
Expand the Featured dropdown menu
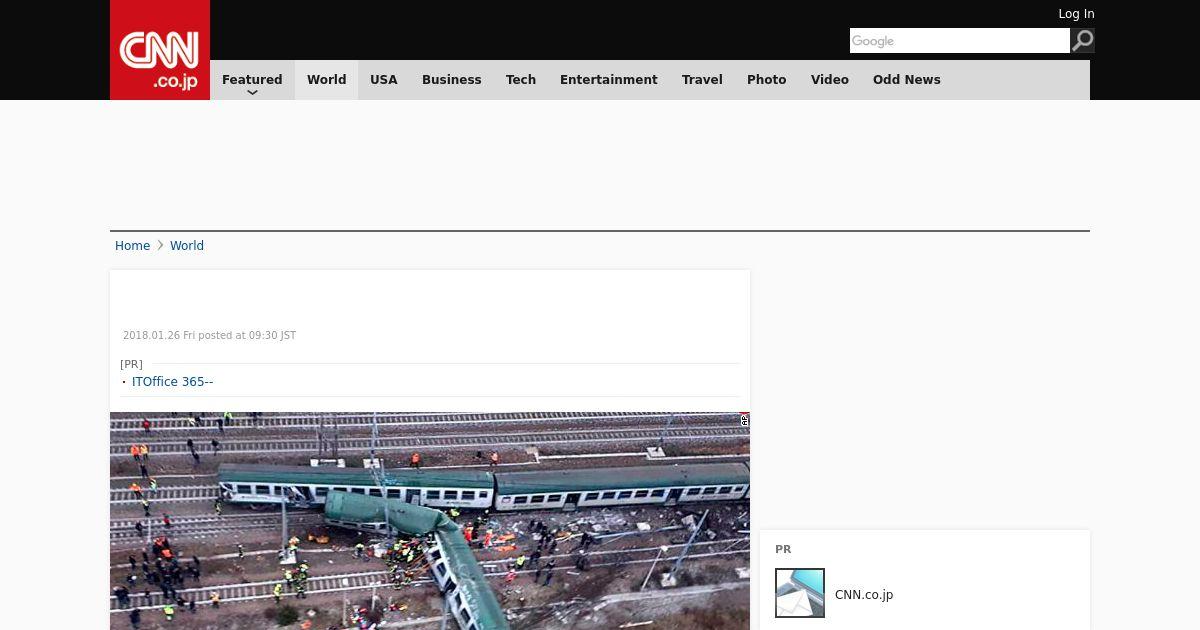pyautogui.click(x=252, y=80)
